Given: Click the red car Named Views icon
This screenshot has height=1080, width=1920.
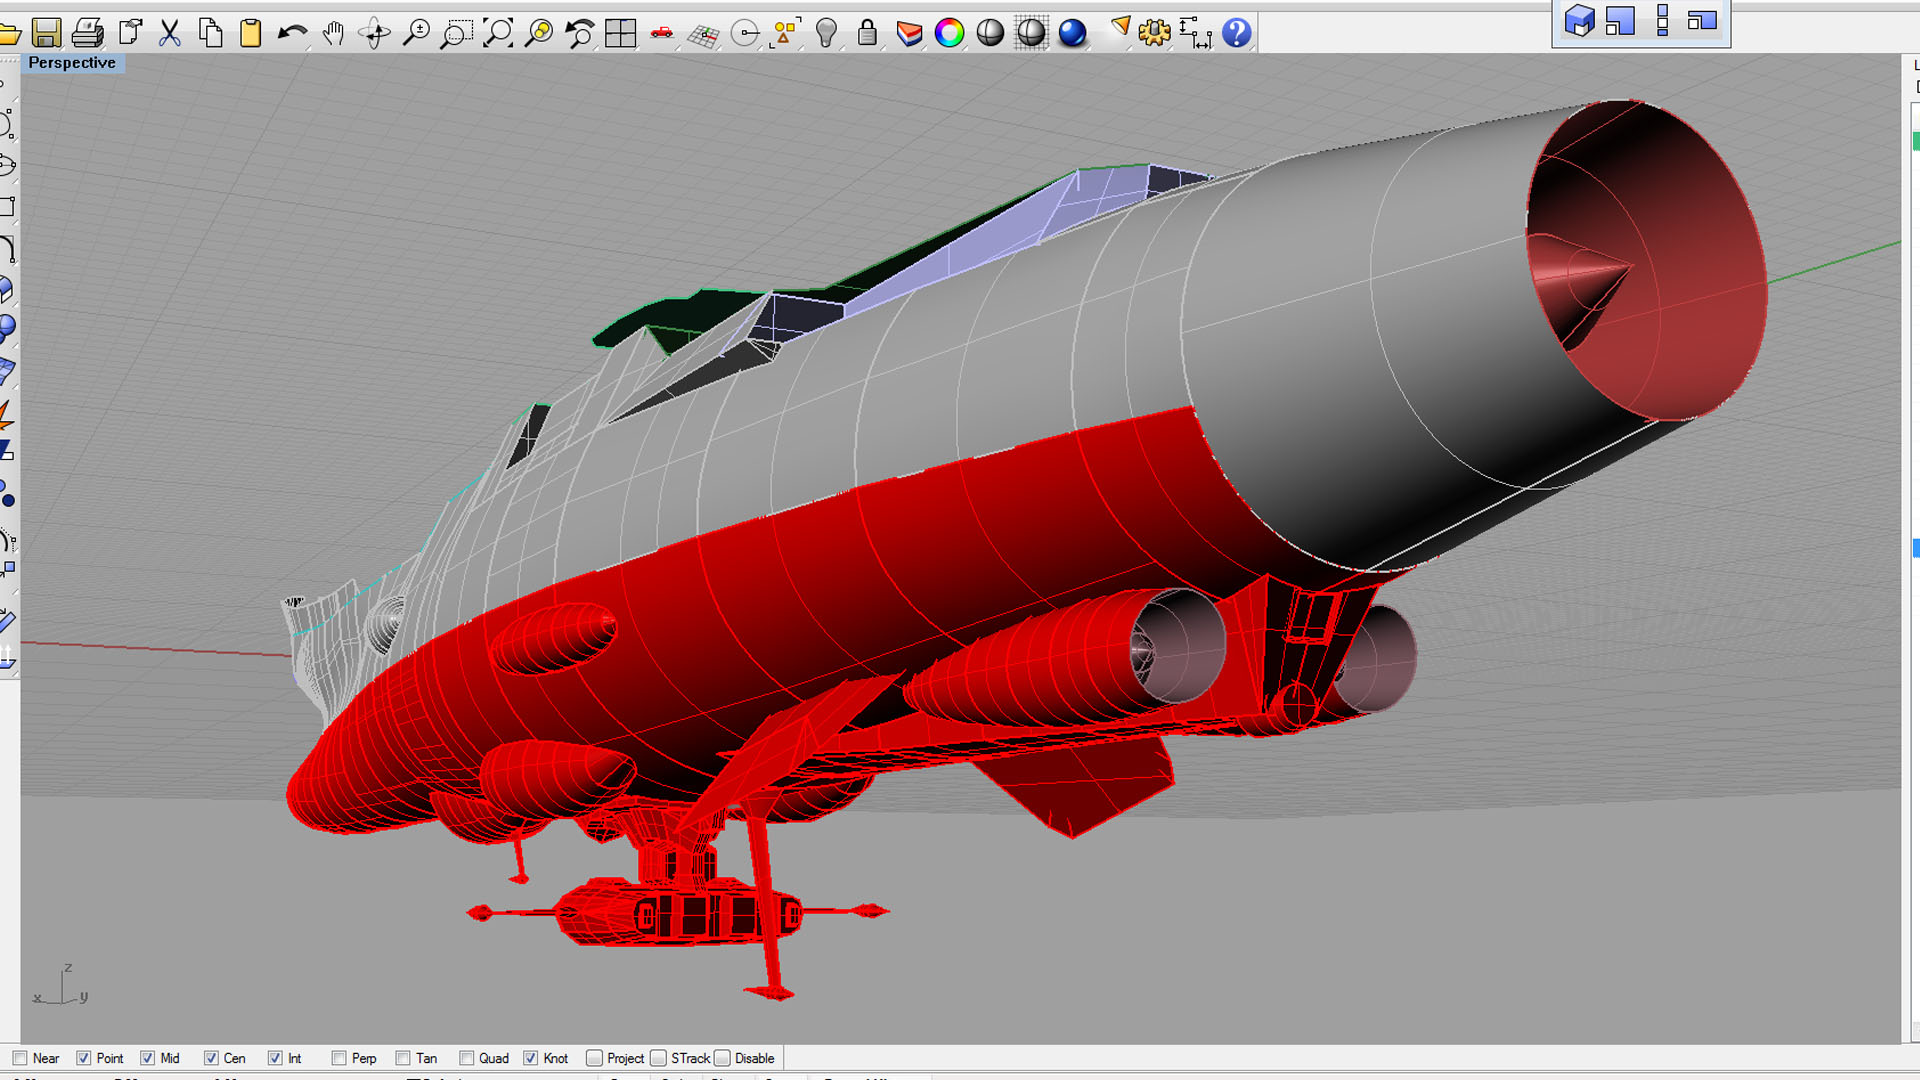Looking at the screenshot, I should (x=661, y=33).
